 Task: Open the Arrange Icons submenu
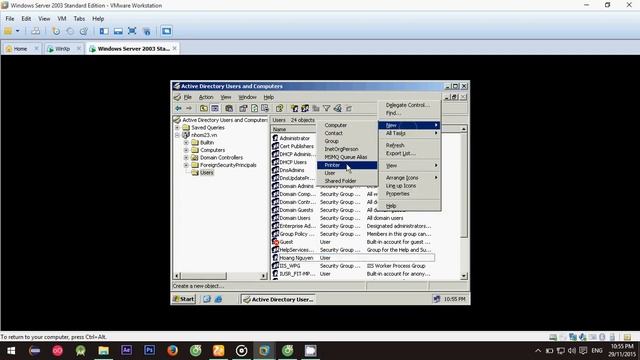point(409,178)
